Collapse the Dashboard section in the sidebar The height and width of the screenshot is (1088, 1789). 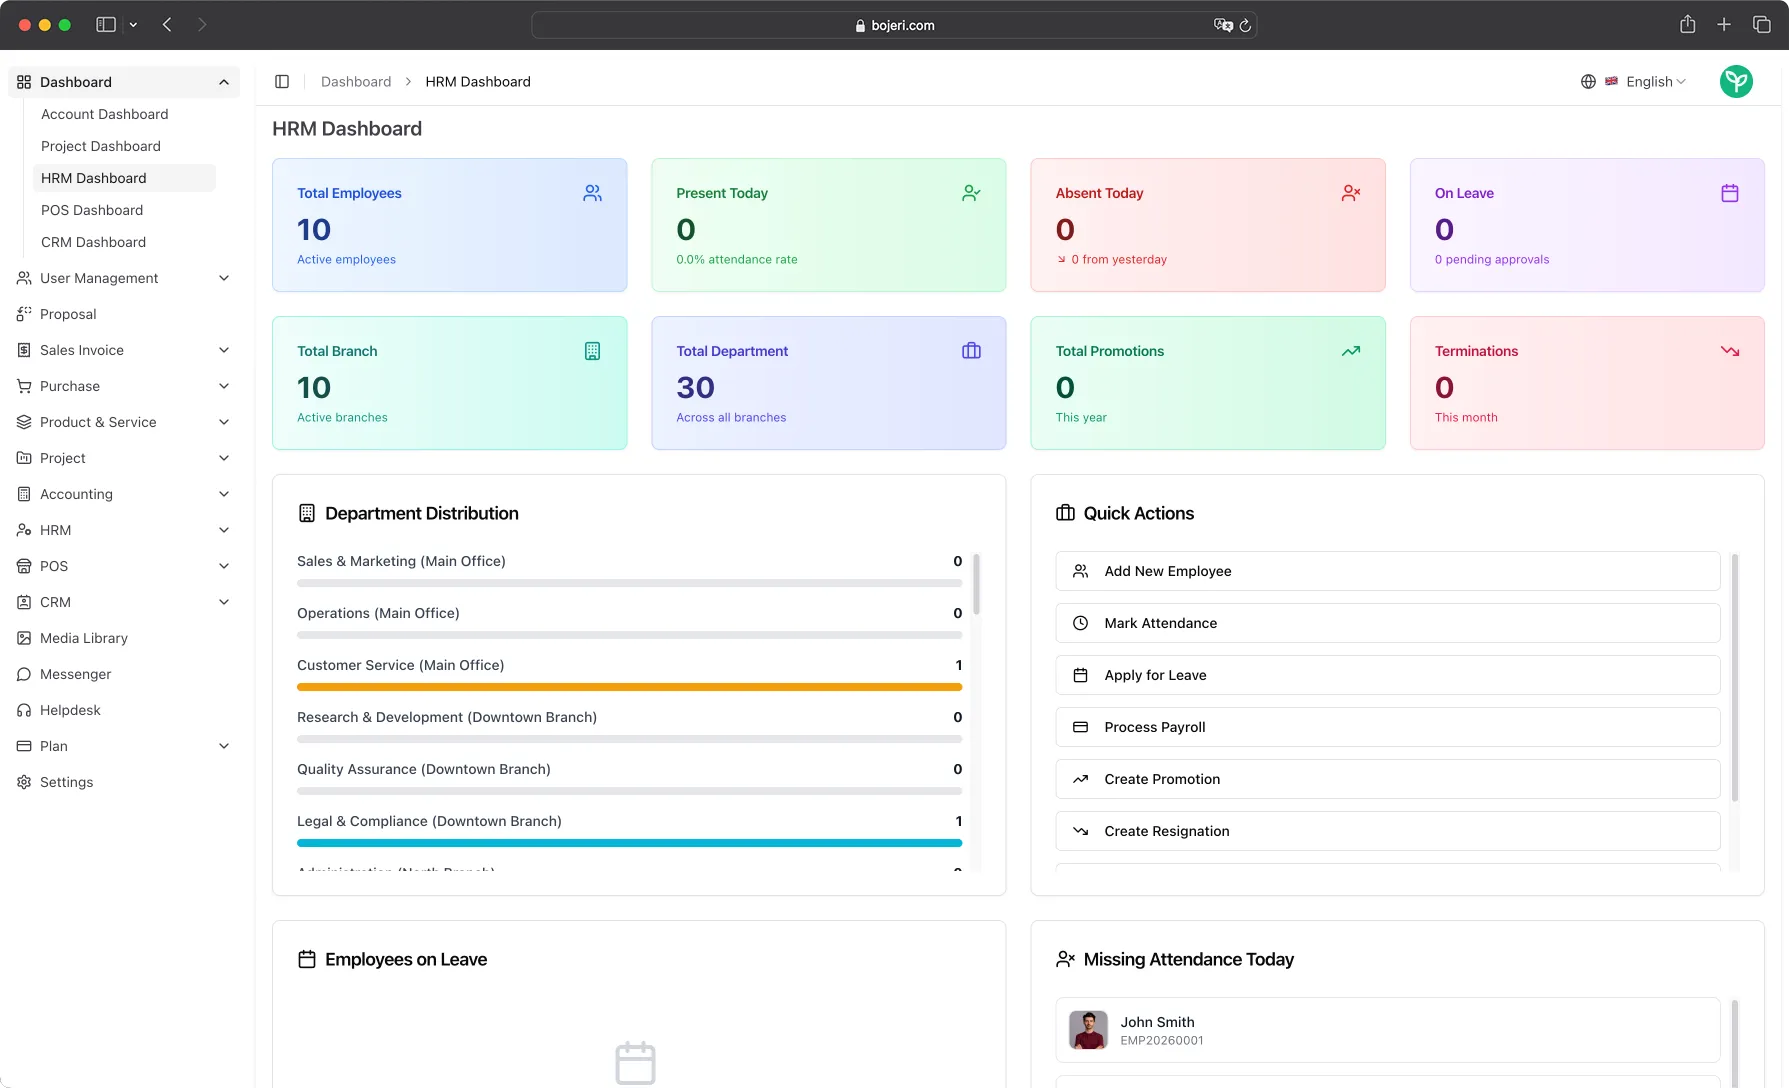click(x=224, y=82)
